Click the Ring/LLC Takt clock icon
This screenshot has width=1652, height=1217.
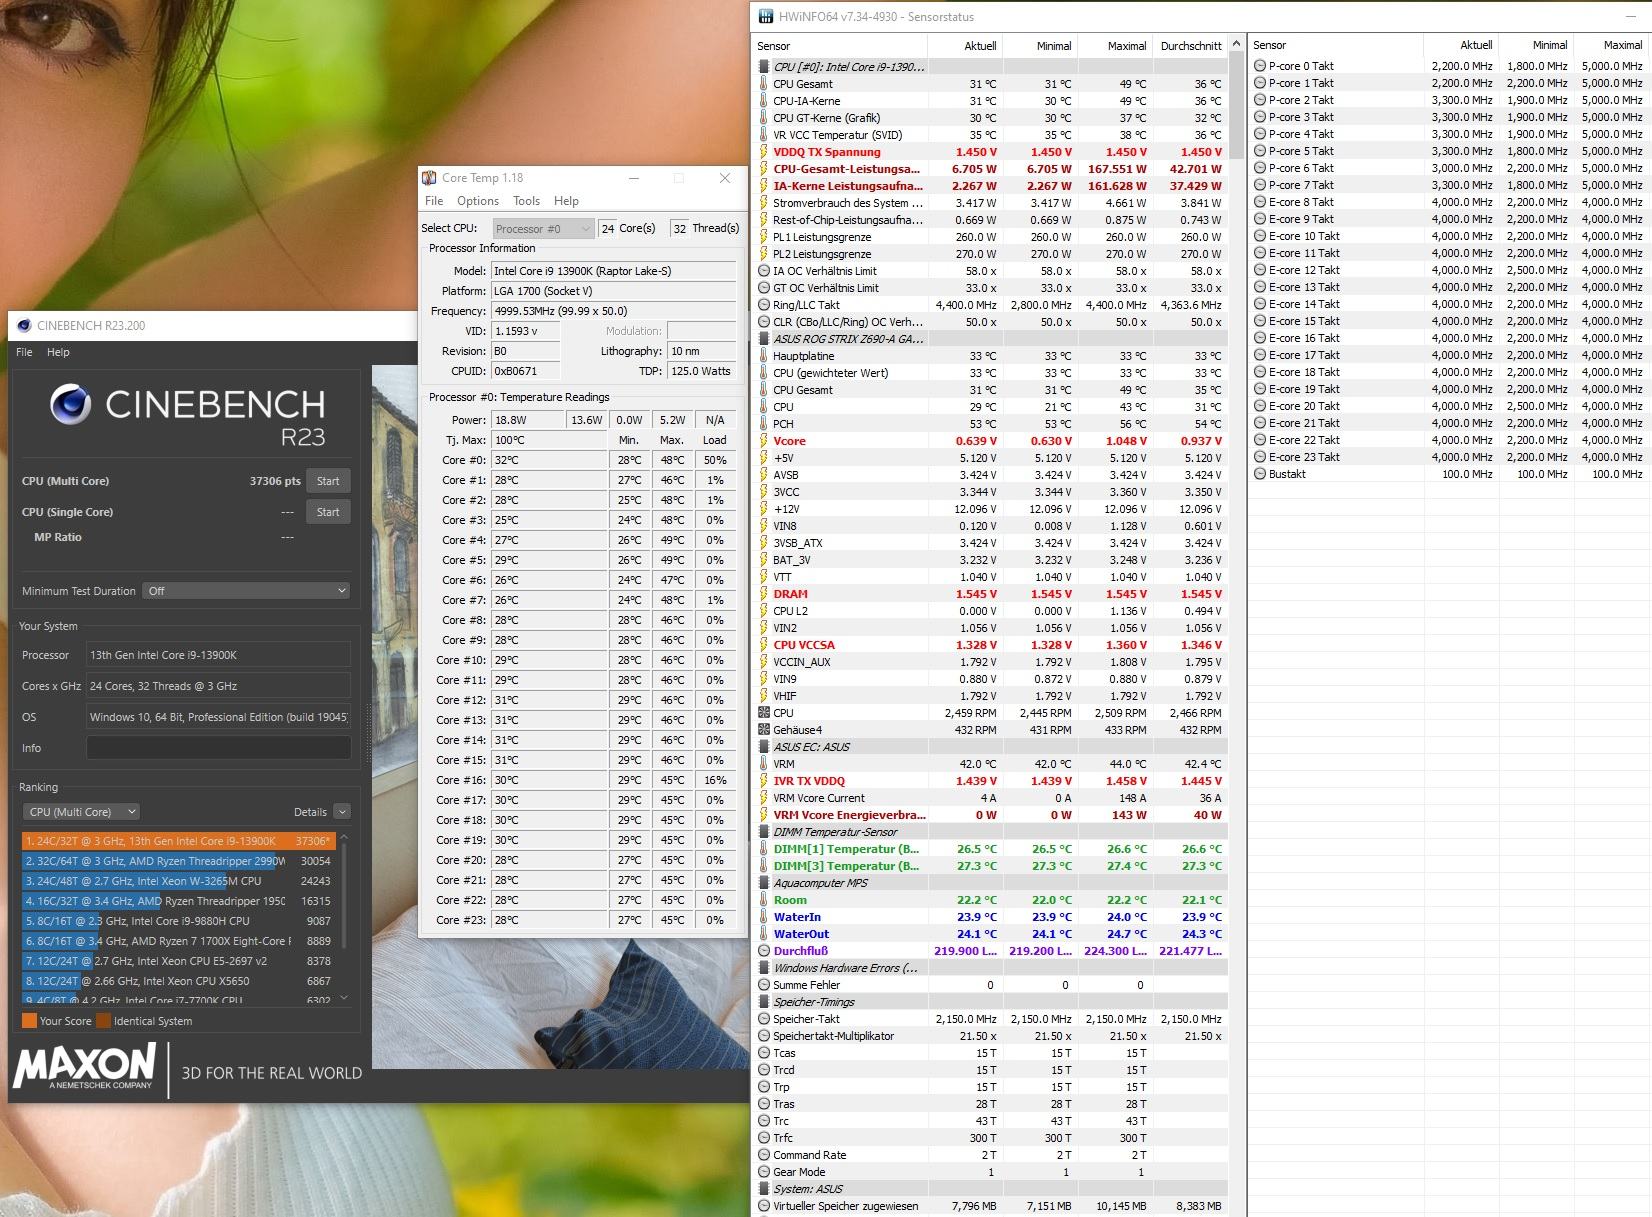(764, 305)
